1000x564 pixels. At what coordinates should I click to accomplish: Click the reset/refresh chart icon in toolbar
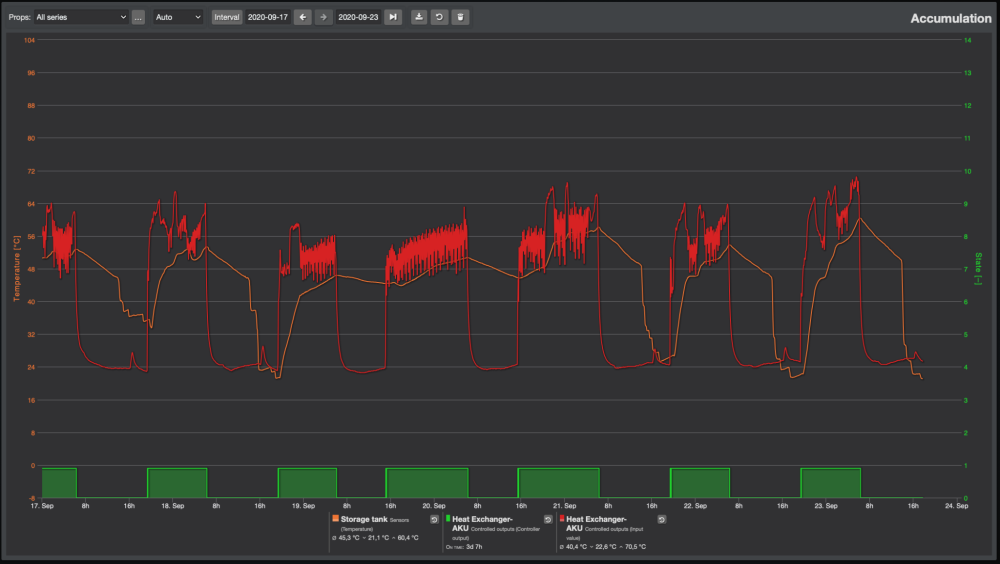coord(439,17)
